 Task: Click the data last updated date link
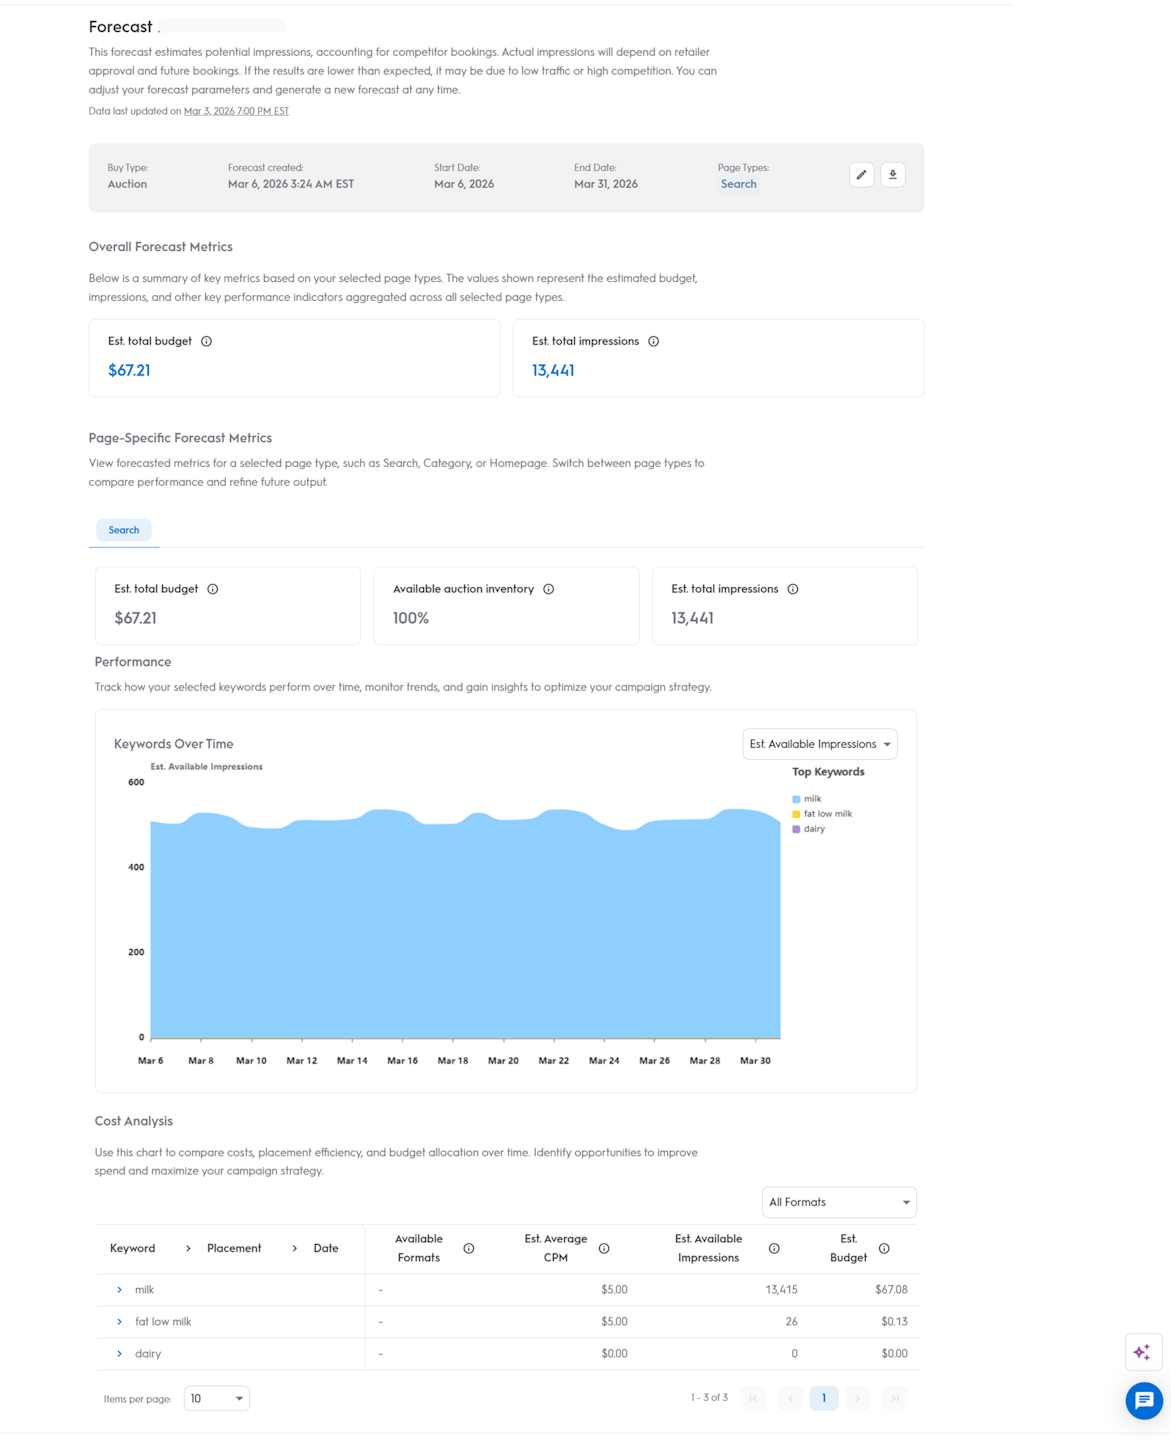click(236, 112)
